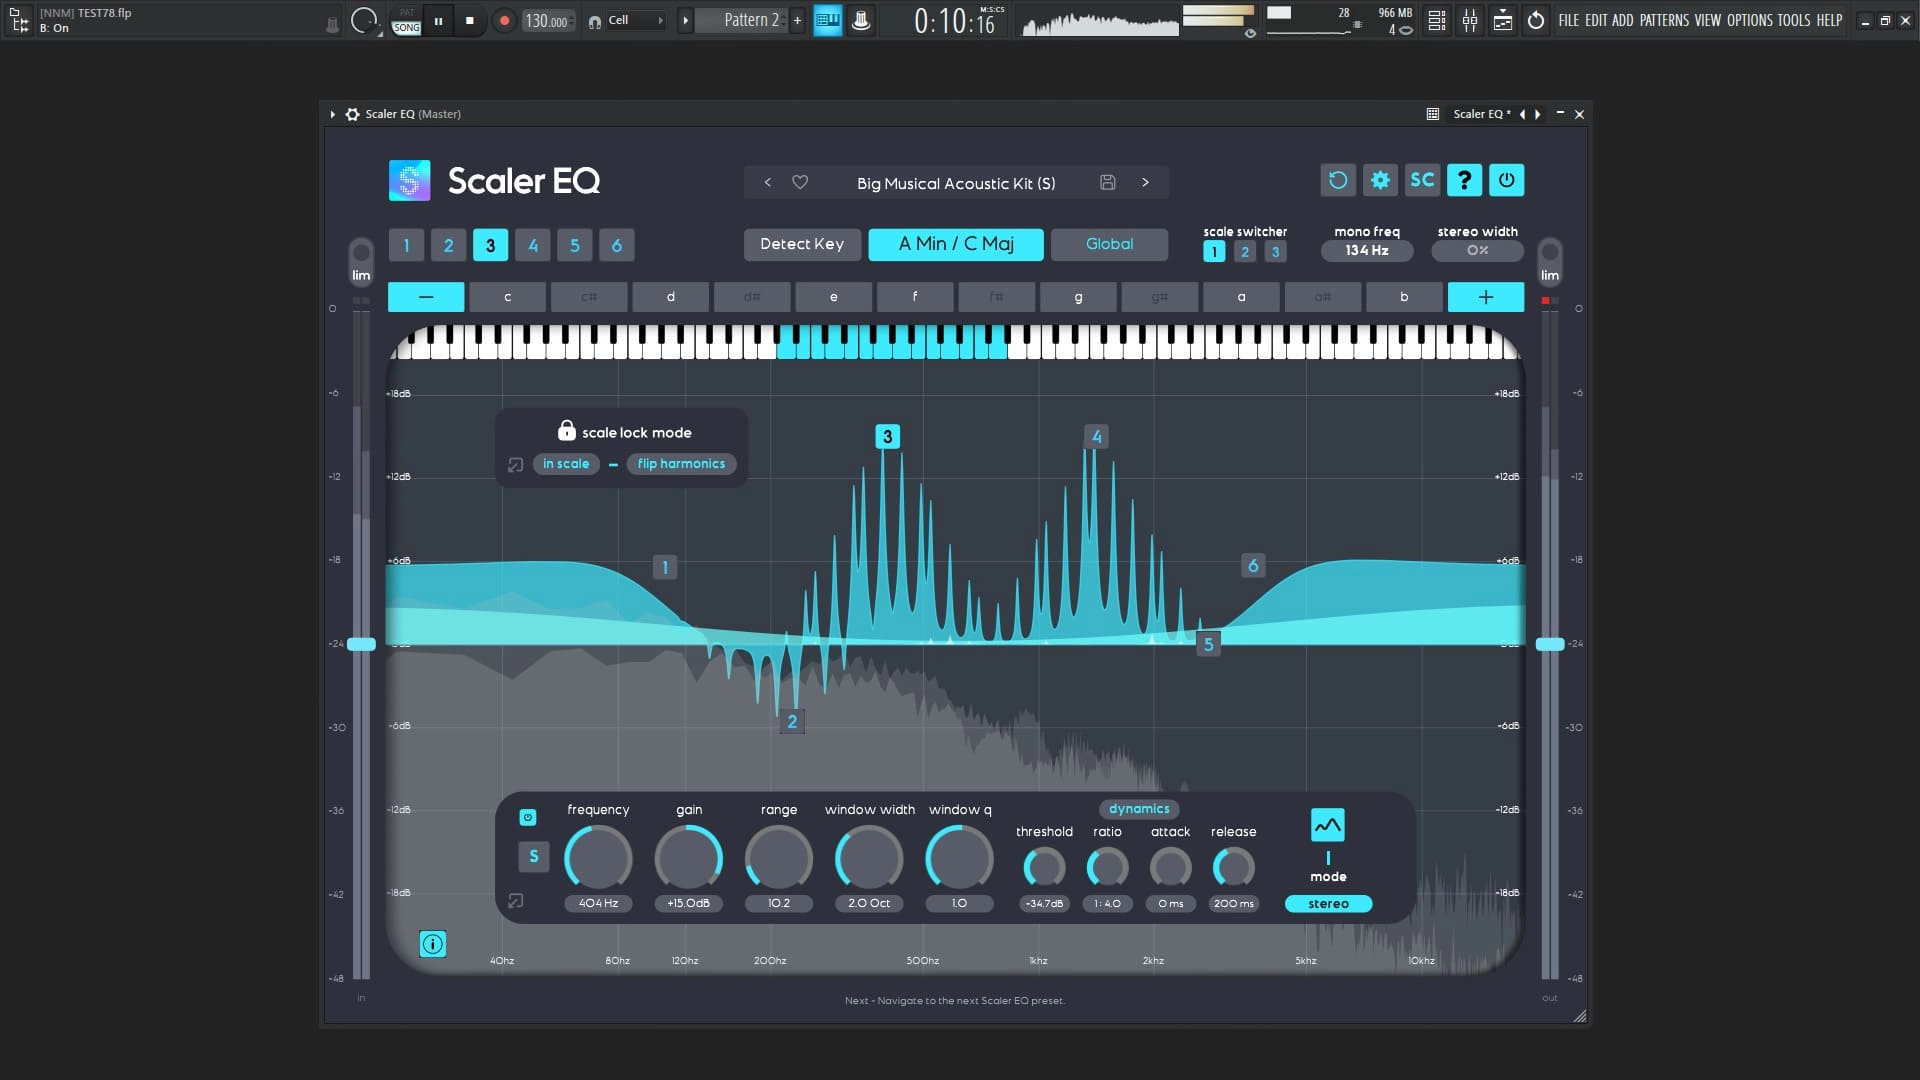Open Scaler EQ wrapper settings gear
This screenshot has width=1920, height=1080.
tap(352, 114)
